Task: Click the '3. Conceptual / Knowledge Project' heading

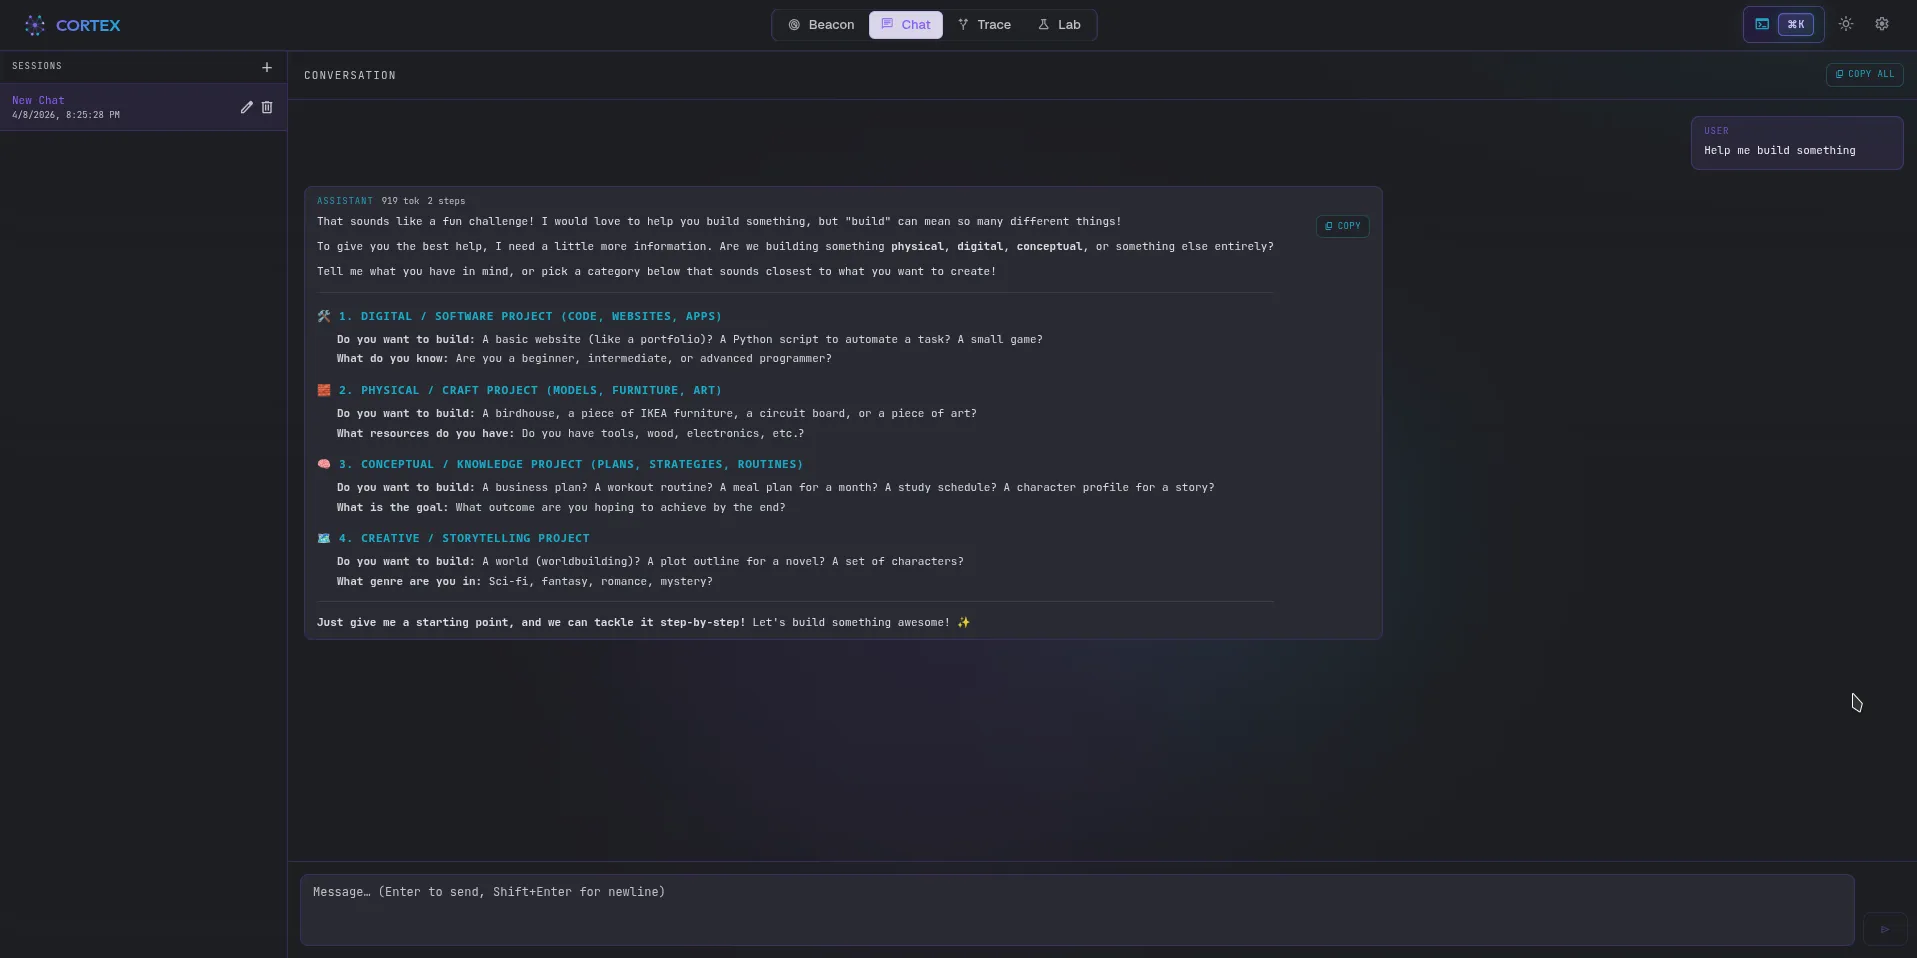Action: [x=571, y=464]
